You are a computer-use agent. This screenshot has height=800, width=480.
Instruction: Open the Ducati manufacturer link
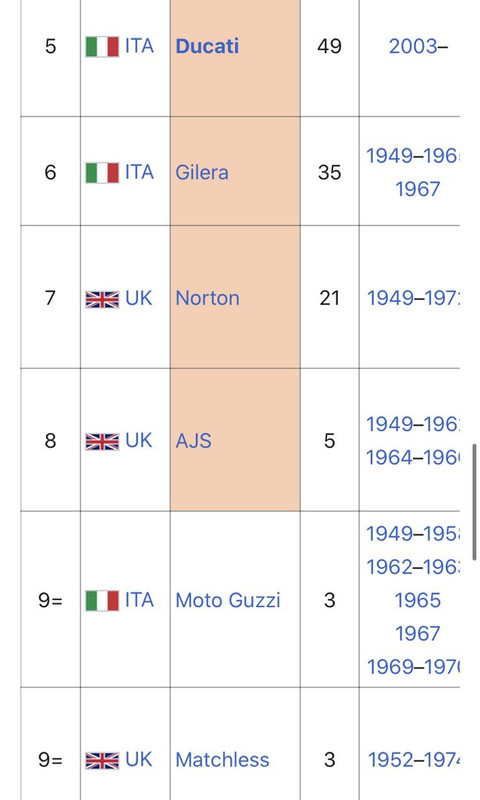pyautogui.click(x=207, y=46)
